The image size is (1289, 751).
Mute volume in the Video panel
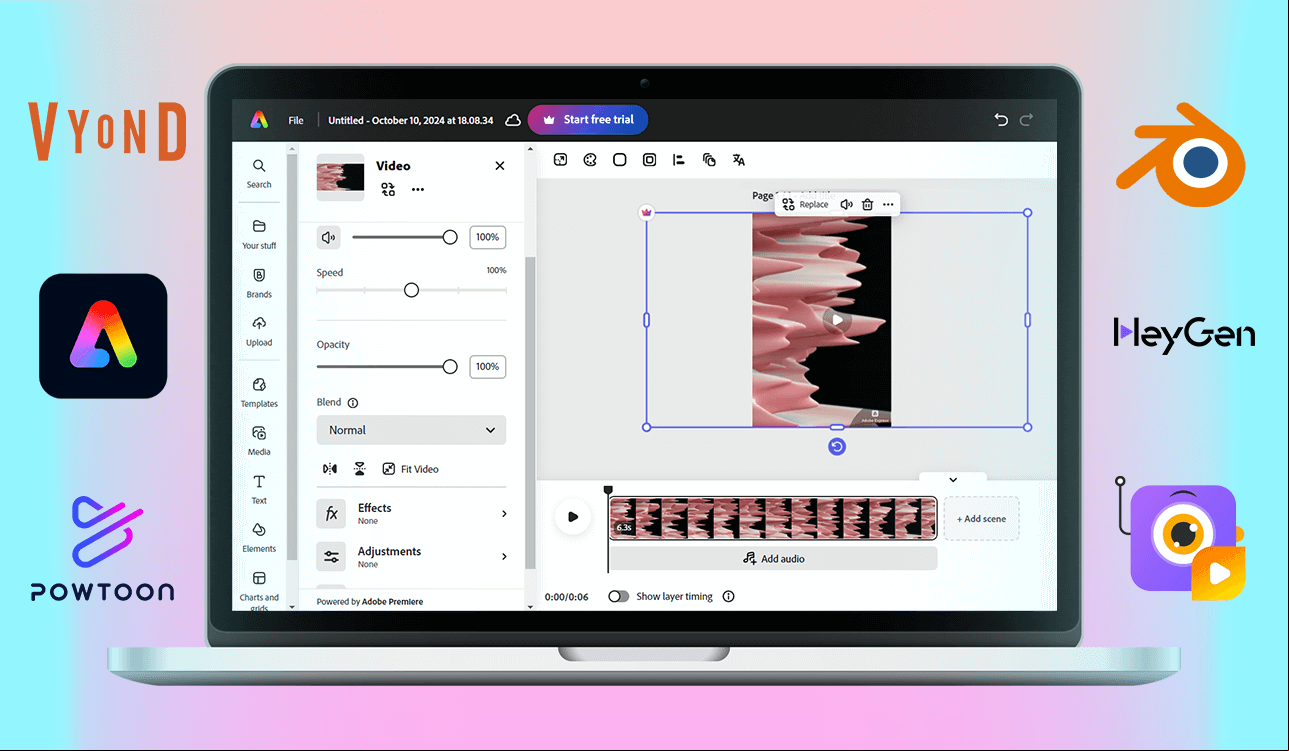[x=329, y=237]
